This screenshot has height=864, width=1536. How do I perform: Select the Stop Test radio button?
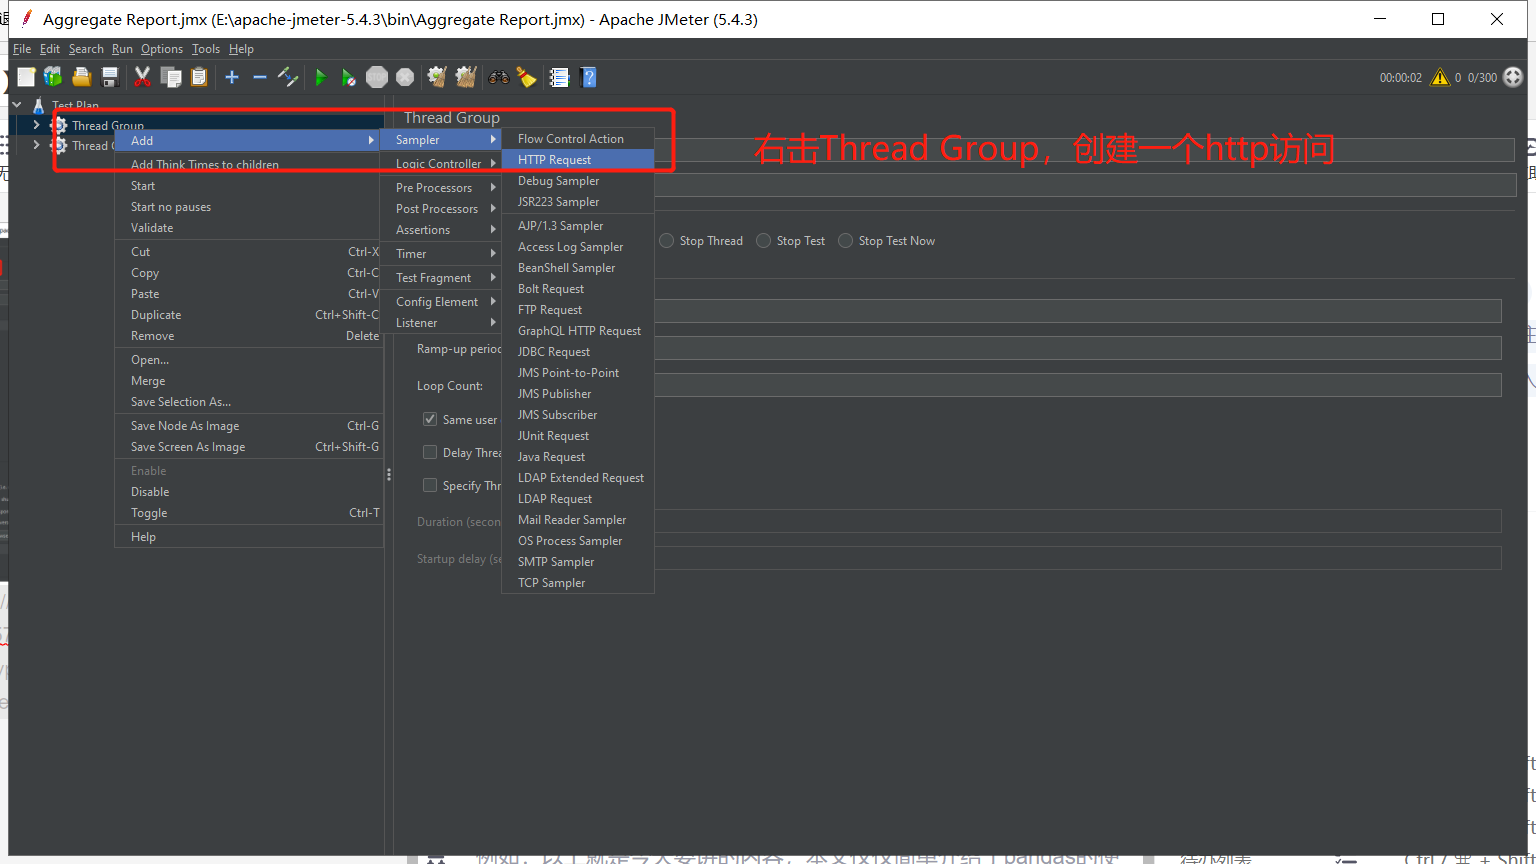pos(763,241)
